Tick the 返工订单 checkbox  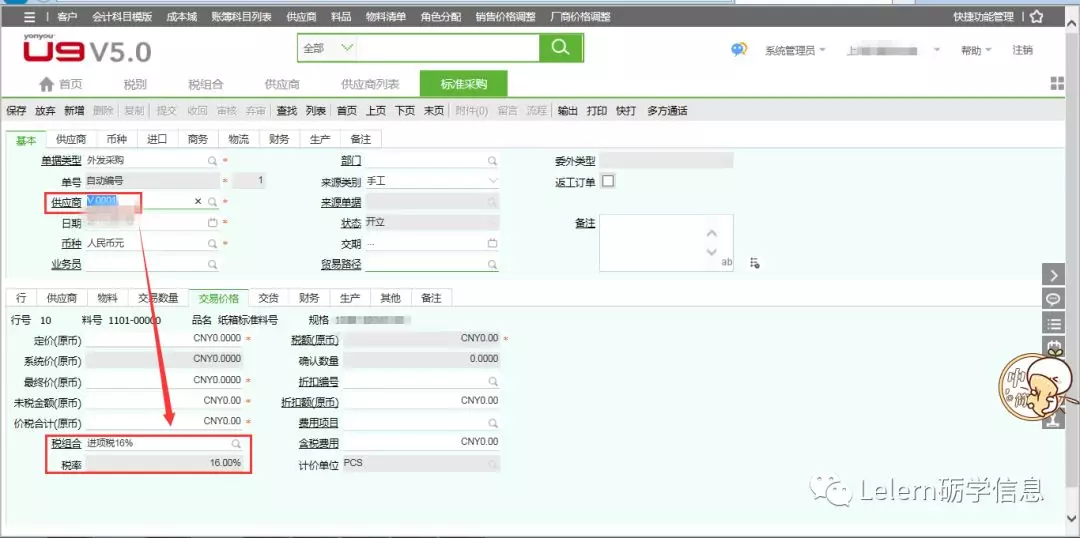(608, 181)
